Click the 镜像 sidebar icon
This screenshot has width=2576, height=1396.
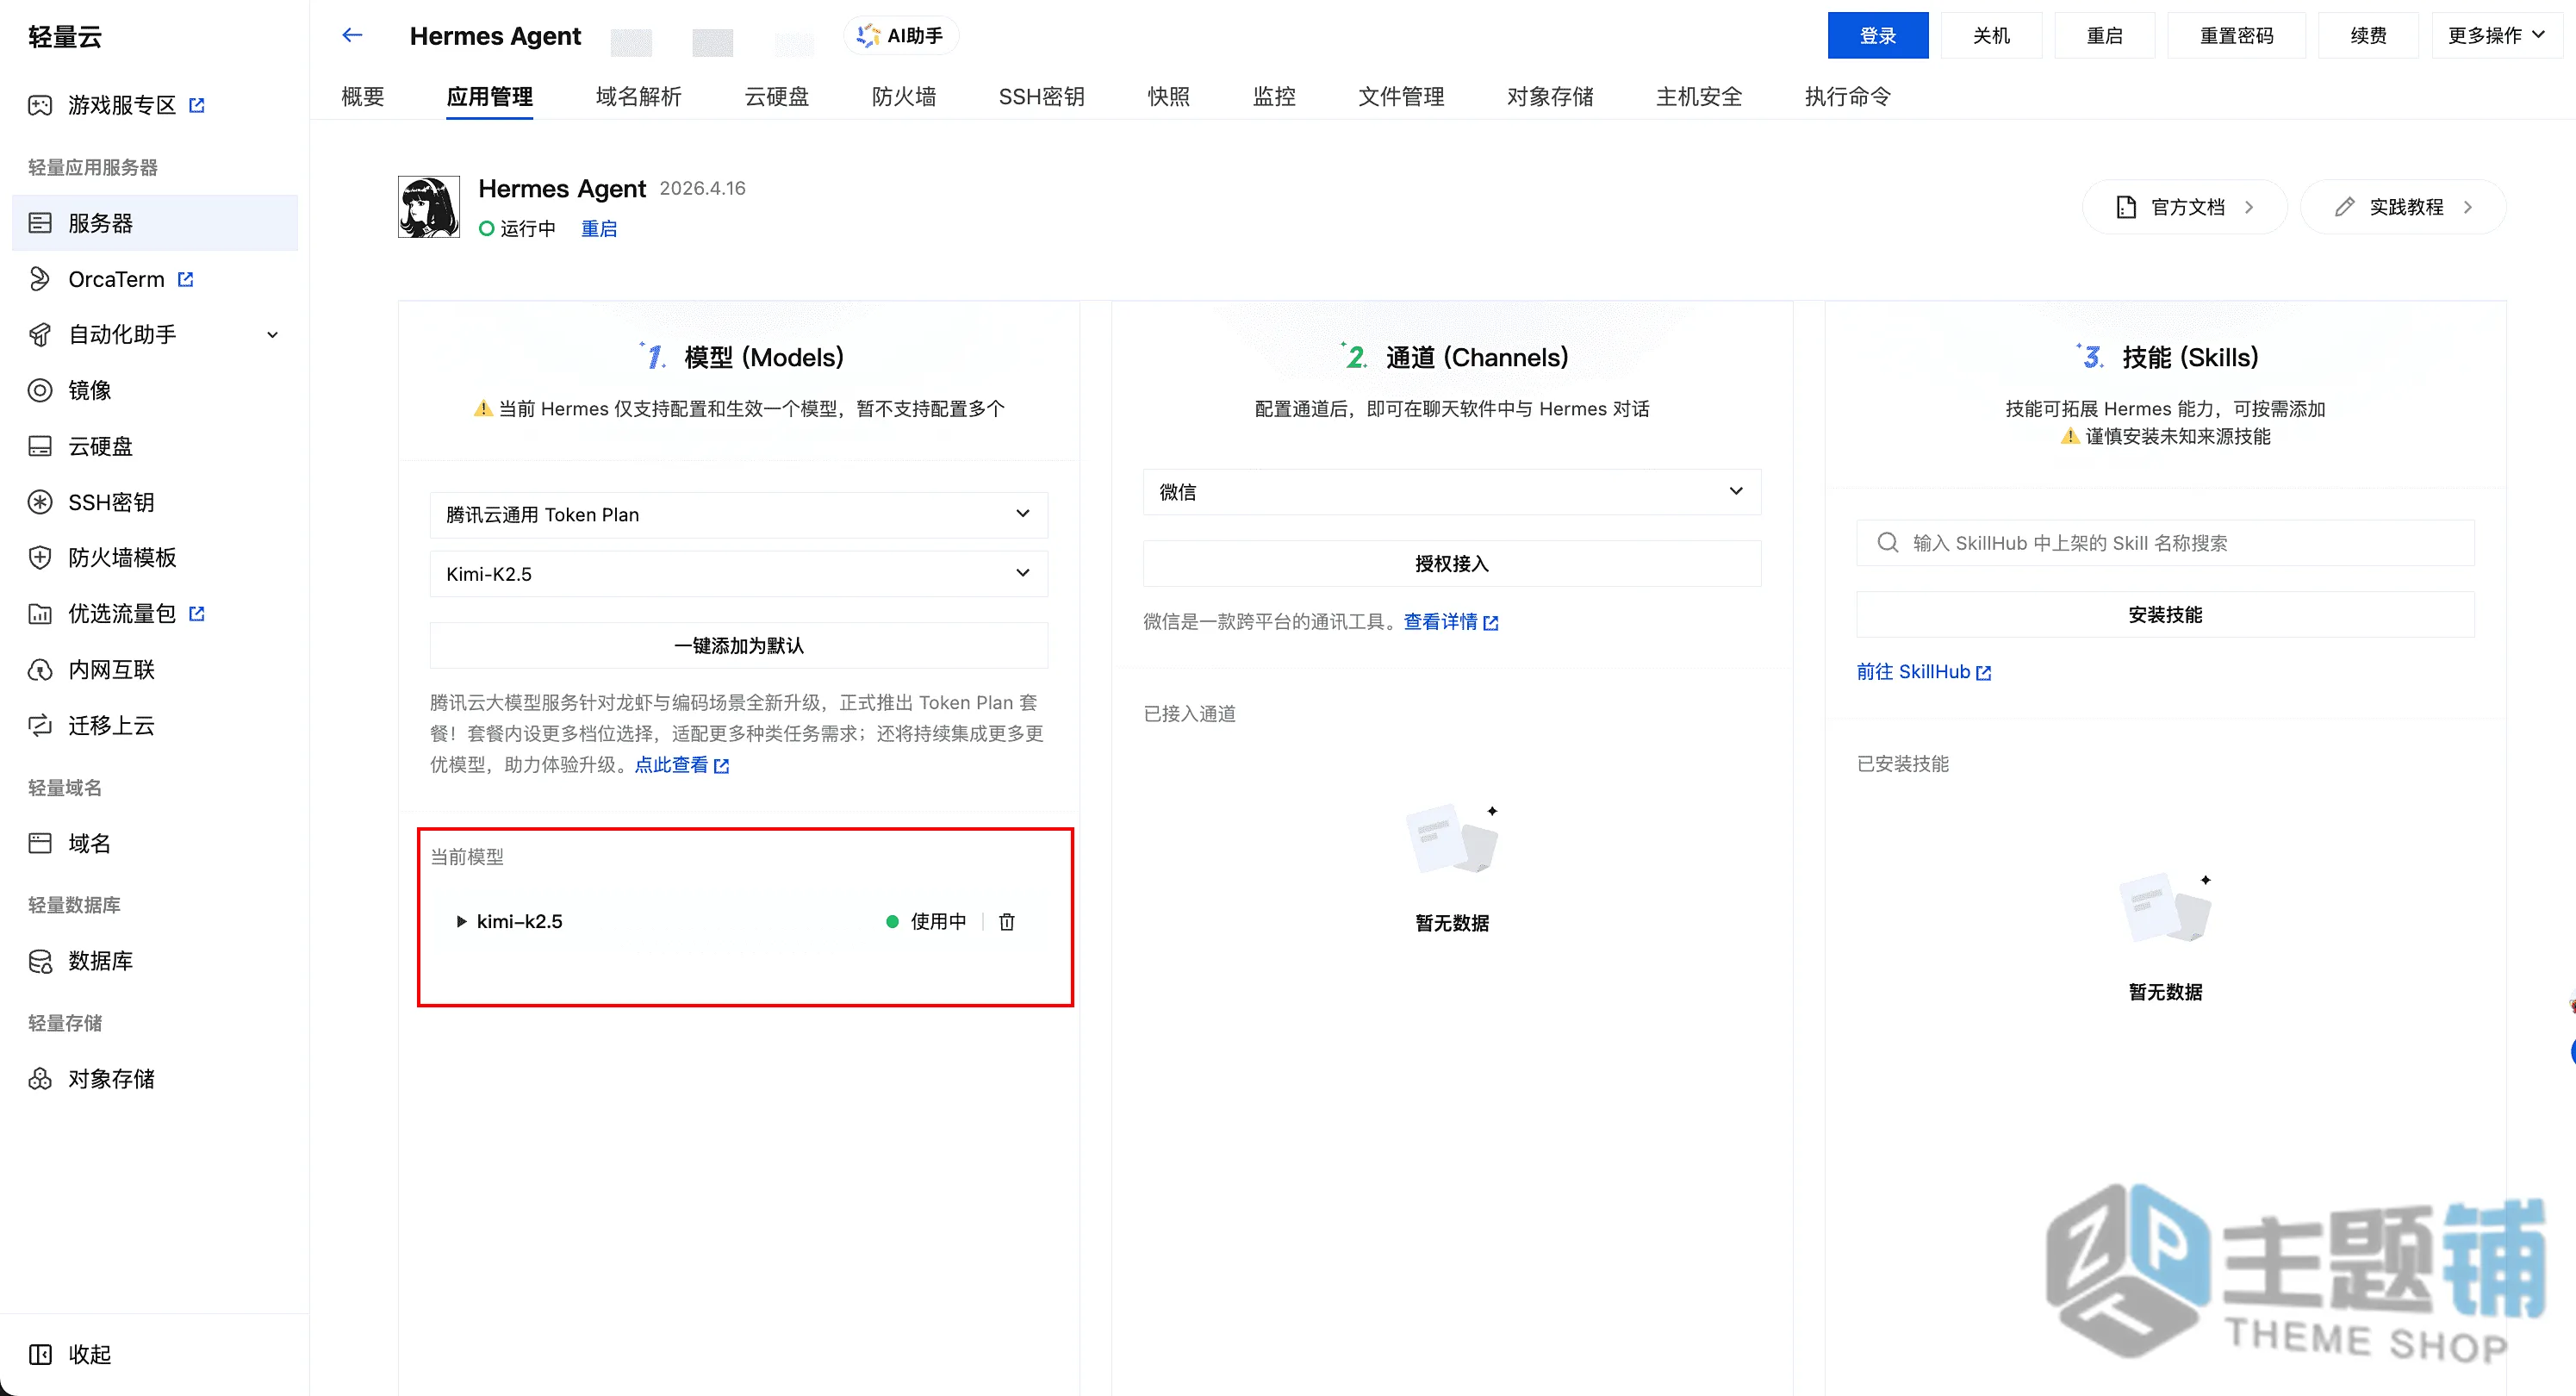point(40,390)
